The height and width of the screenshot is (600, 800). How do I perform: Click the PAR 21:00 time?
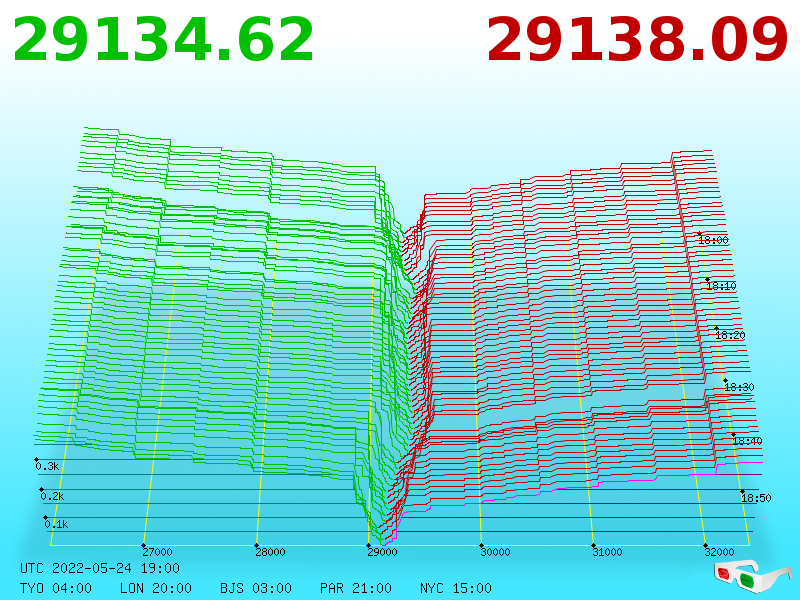(356, 588)
